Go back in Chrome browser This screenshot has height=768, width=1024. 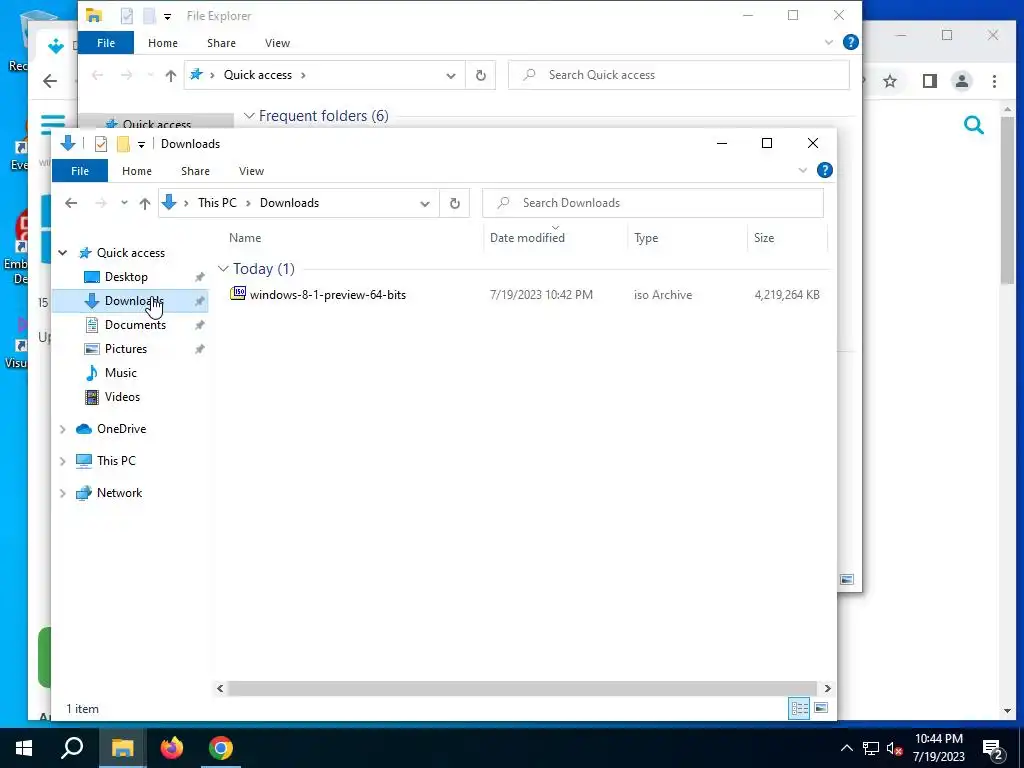(50, 81)
